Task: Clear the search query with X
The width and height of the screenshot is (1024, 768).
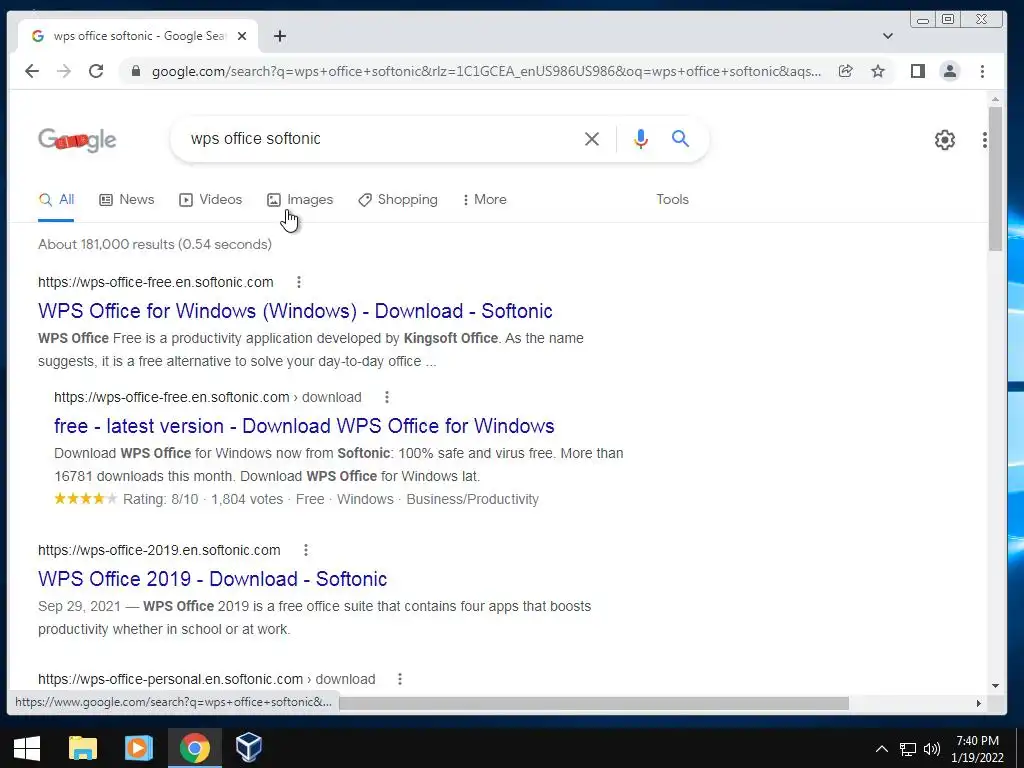Action: 592,138
